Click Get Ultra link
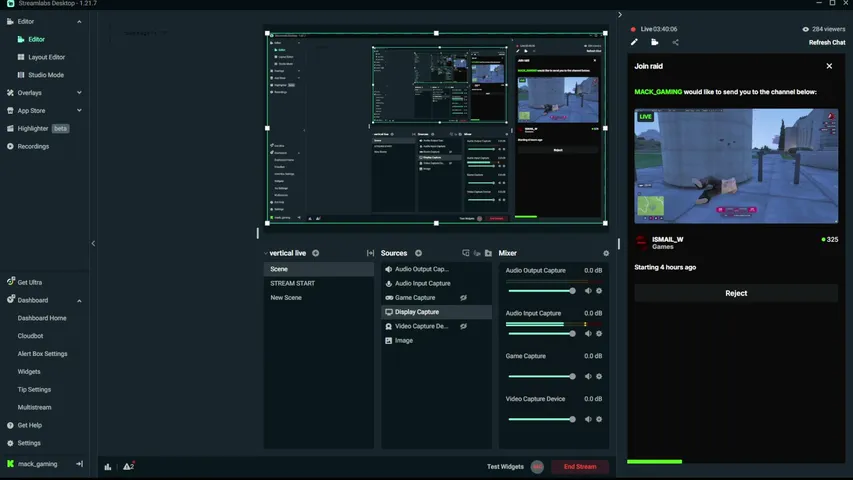853x480 pixels. [24, 282]
